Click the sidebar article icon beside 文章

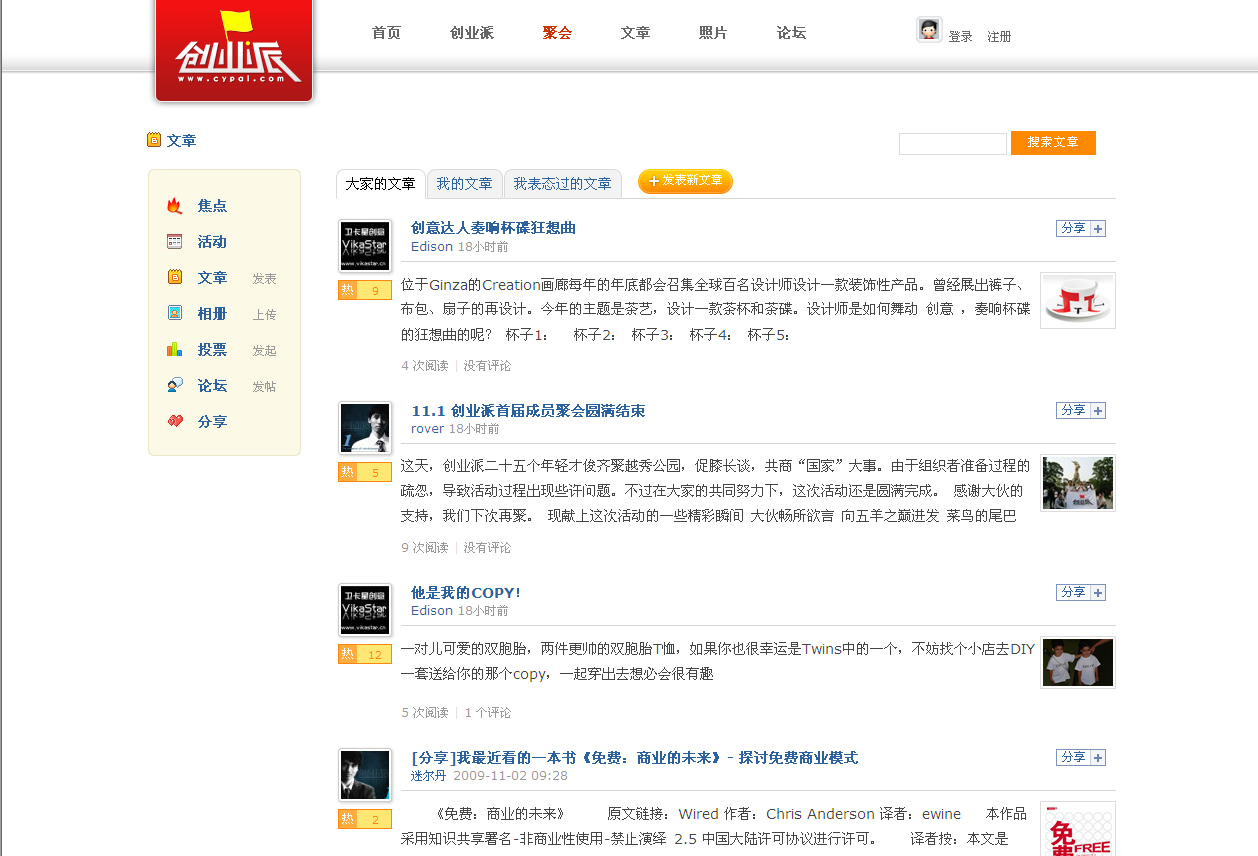(175, 277)
